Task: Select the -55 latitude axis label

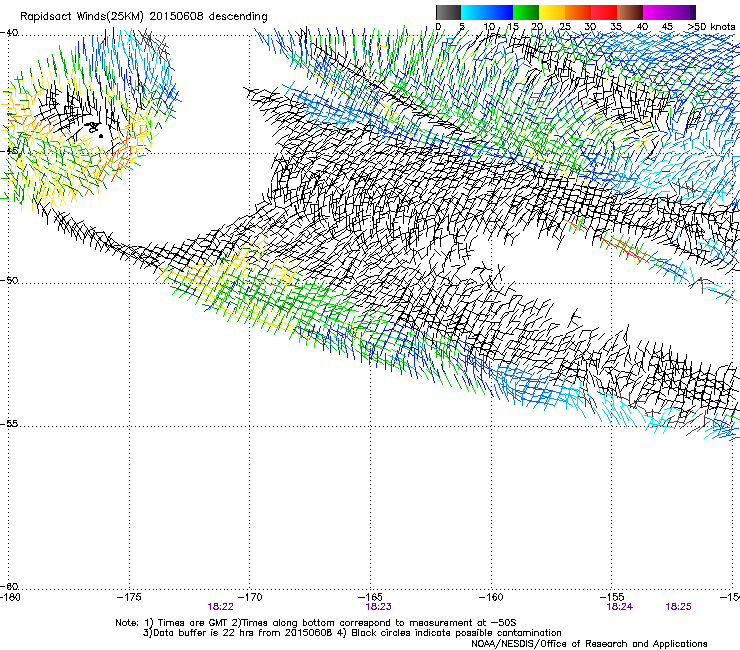Action: (x=9, y=424)
